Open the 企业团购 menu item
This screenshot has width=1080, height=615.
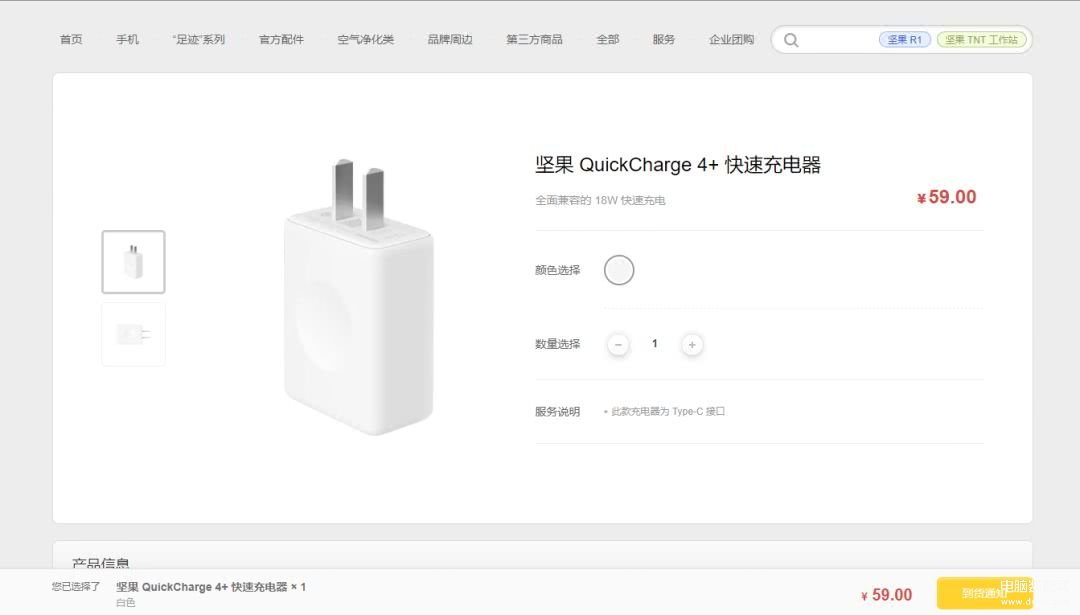731,40
